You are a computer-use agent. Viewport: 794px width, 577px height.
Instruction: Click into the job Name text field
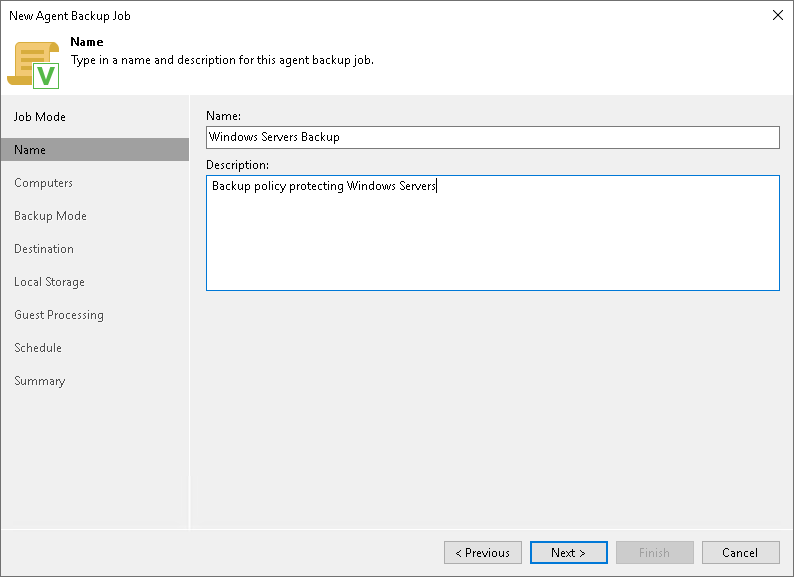coord(492,137)
